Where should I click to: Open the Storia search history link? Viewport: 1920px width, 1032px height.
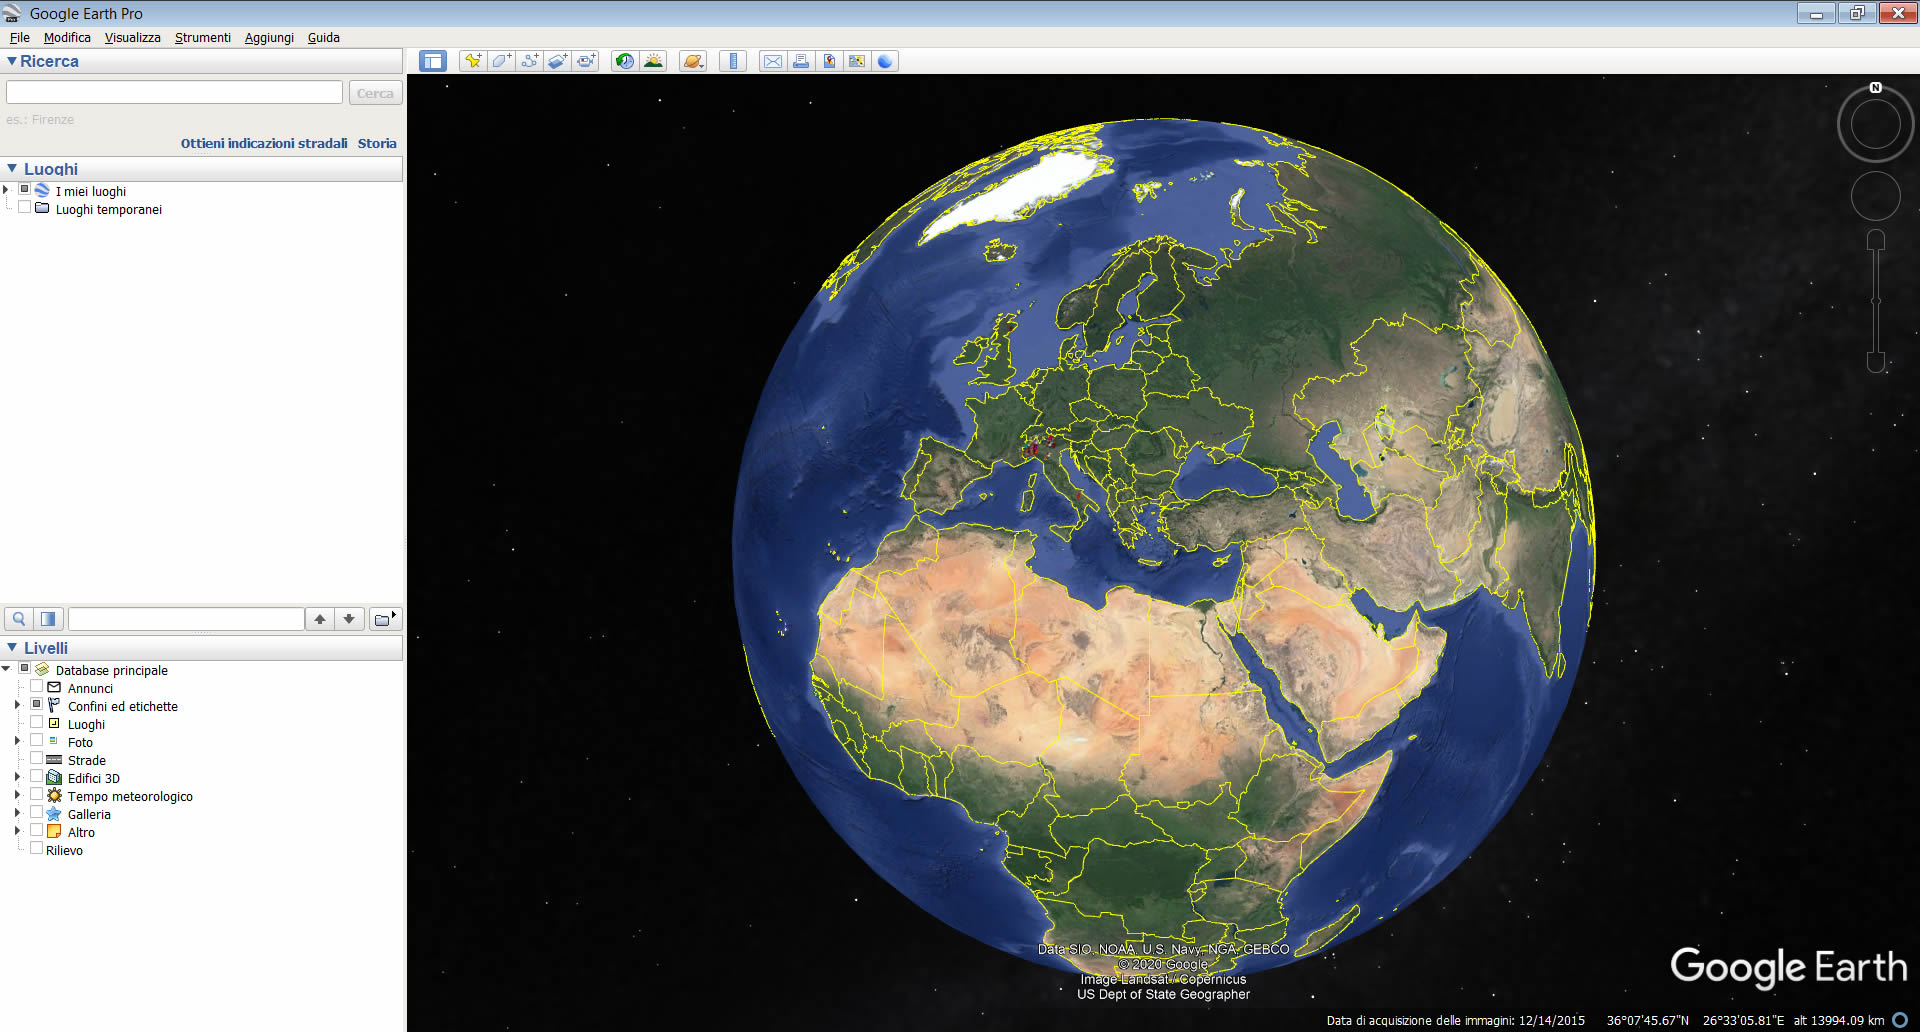coord(377,143)
